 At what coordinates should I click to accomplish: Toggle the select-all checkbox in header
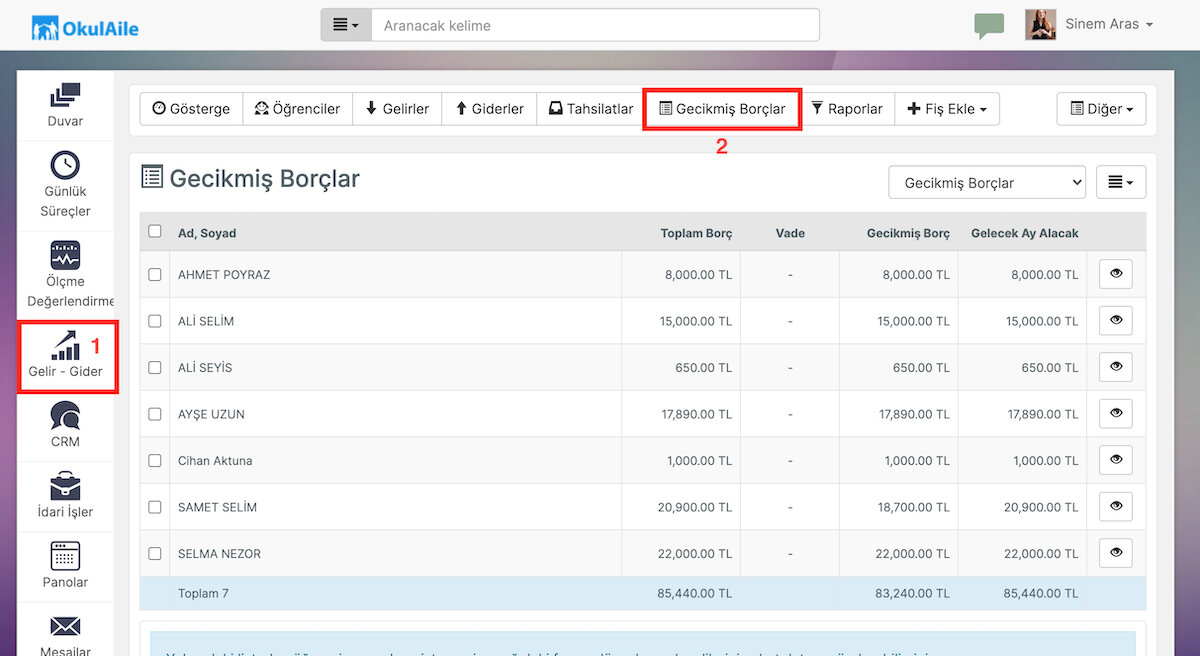[x=155, y=231]
